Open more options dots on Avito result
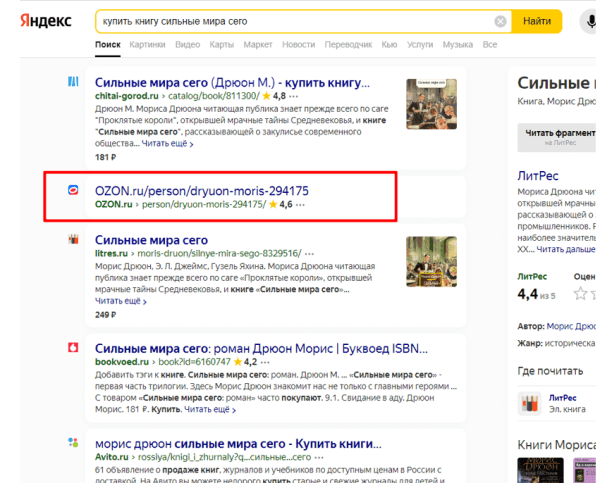The width and height of the screenshot is (600, 483). pyautogui.click(x=319, y=457)
